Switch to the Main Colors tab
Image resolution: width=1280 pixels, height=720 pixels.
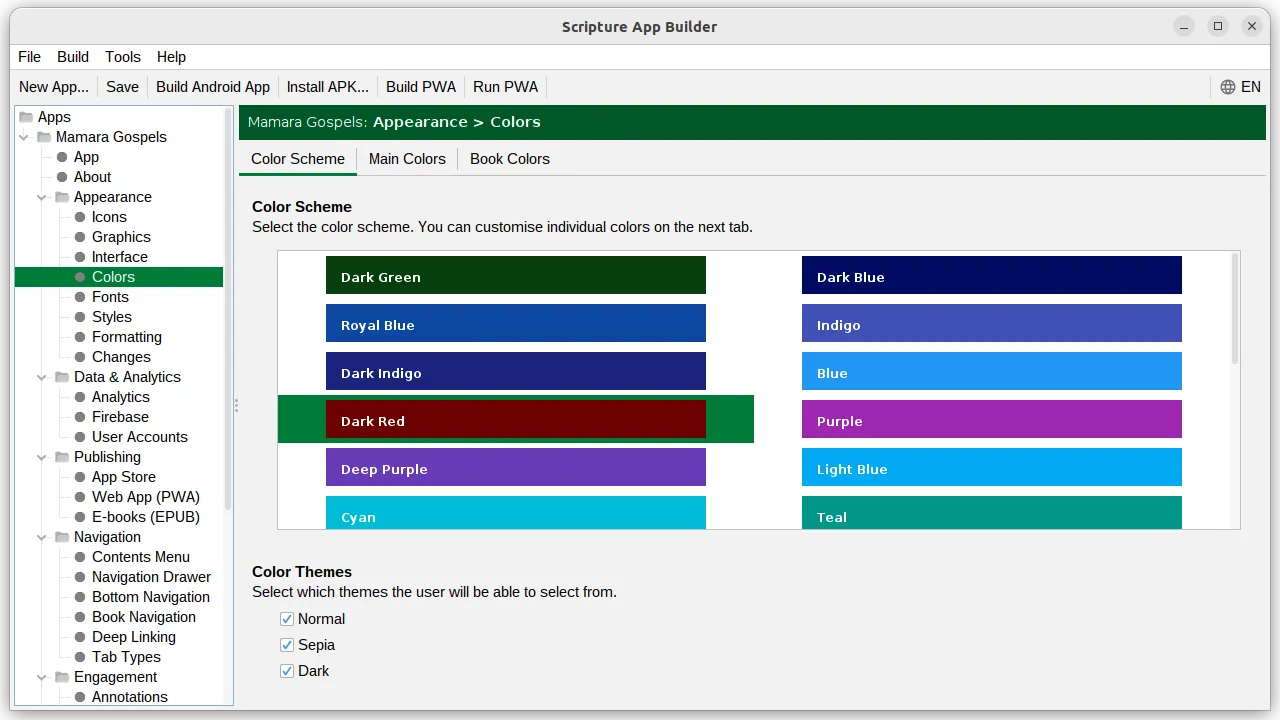click(x=407, y=159)
